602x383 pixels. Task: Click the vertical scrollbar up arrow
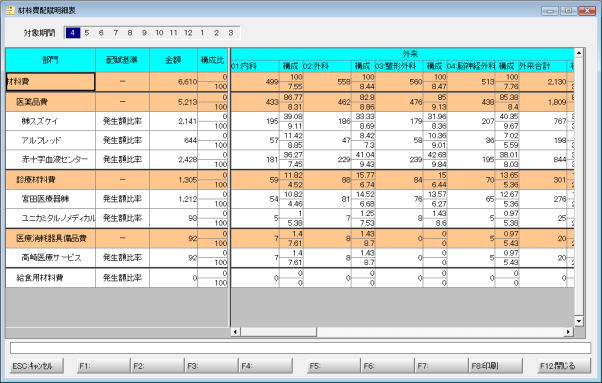click(579, 53)
